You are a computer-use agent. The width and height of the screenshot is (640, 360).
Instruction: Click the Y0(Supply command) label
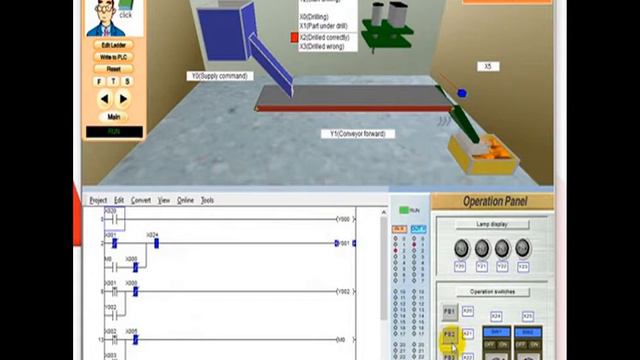pyautogui.click(x=220, y=76)
